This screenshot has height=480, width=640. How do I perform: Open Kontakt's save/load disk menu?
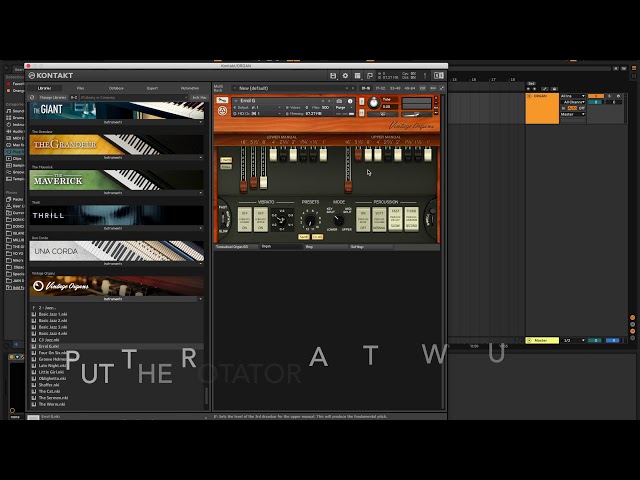point(333,76)
